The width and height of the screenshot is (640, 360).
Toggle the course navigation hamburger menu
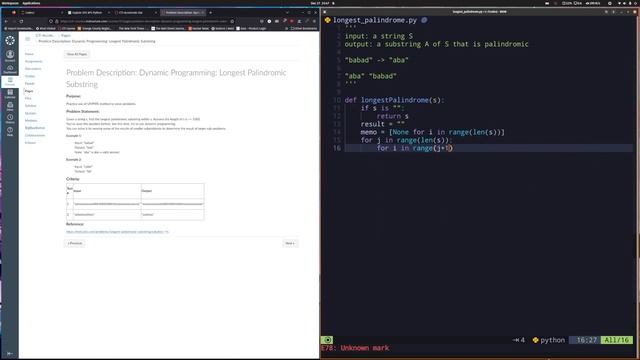(x=27, y=39)
